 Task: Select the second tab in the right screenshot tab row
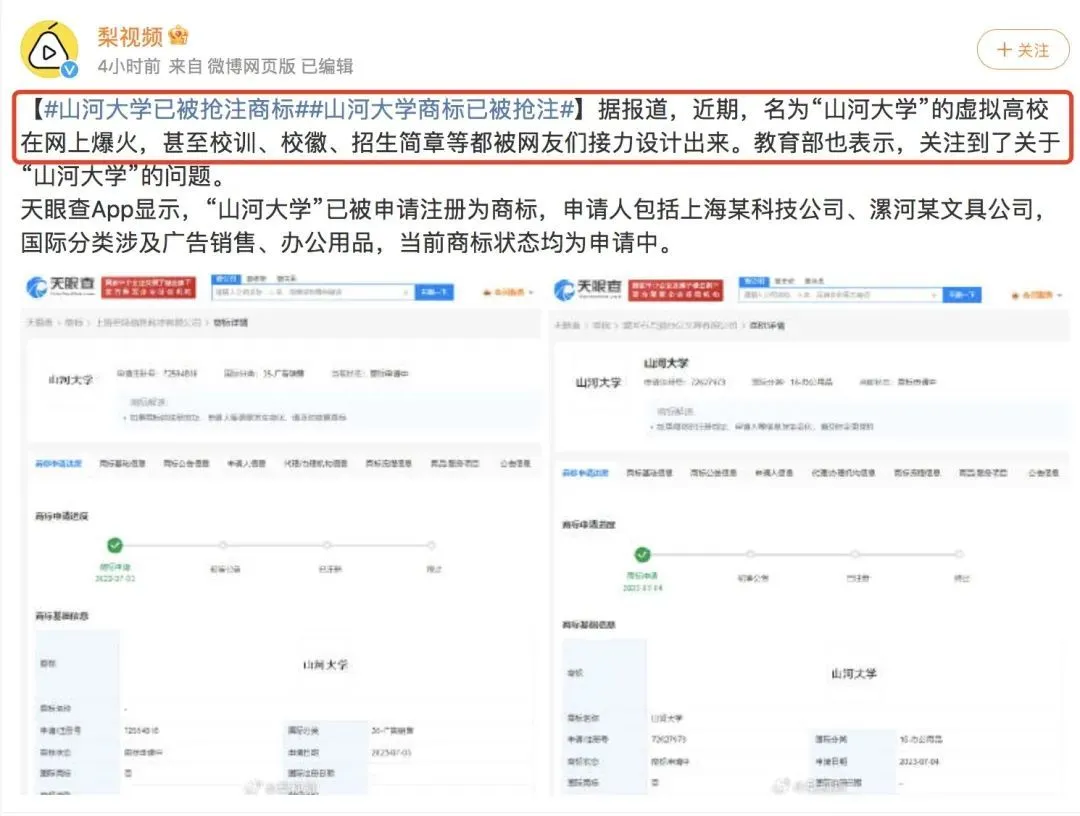click(650, 473)
